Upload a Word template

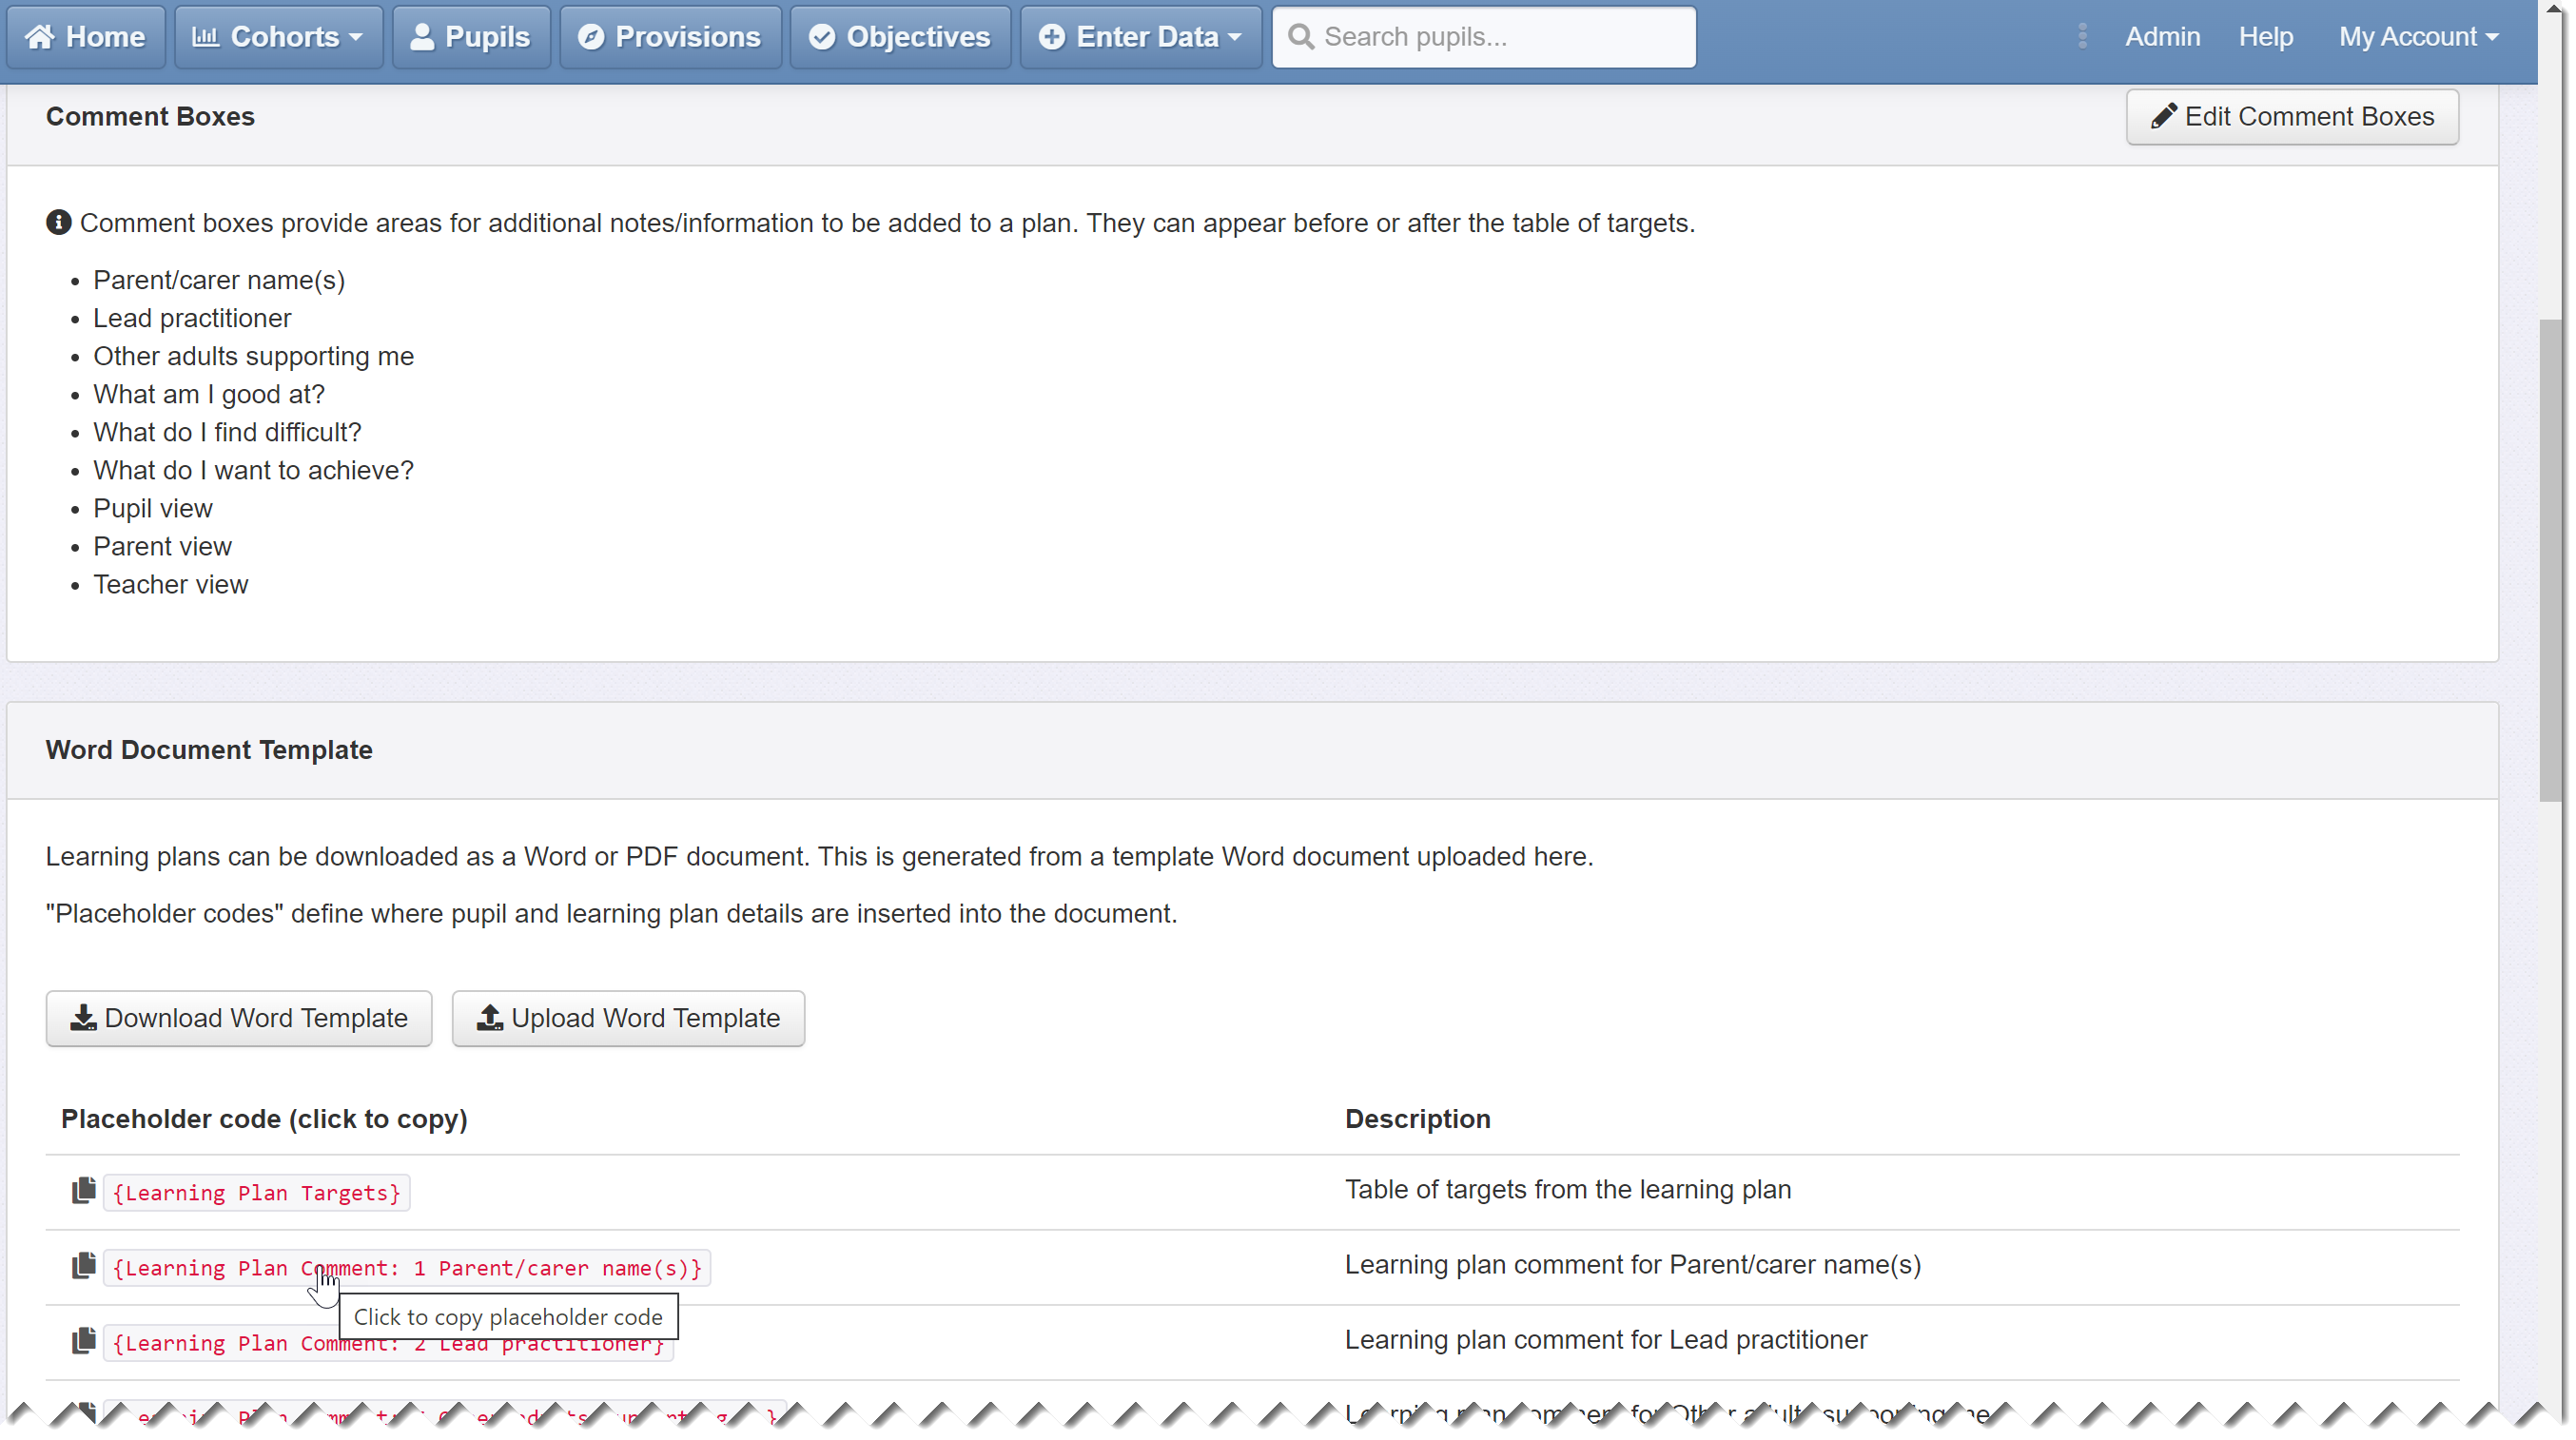point(628,1018)
